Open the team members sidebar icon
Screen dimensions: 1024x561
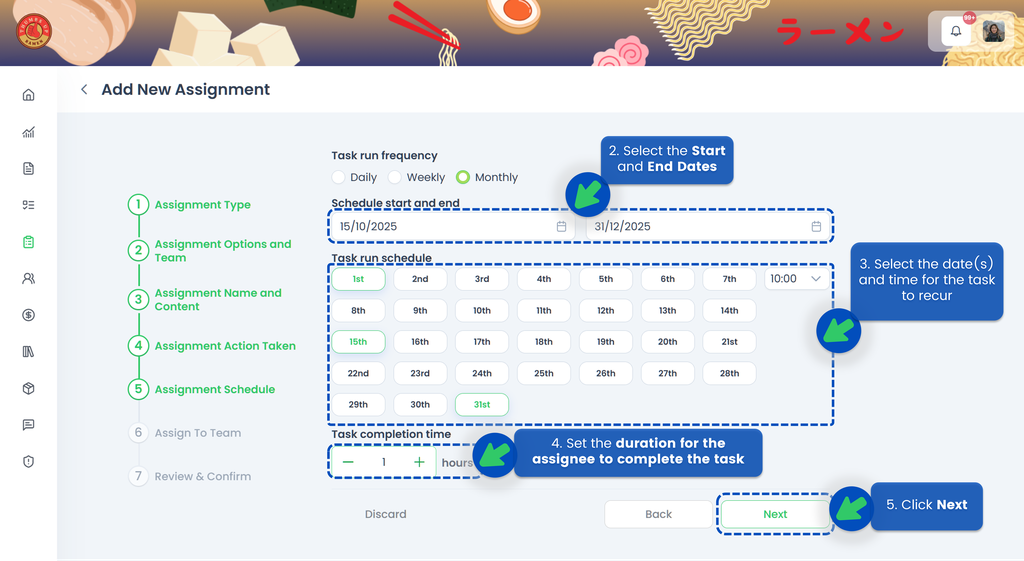point(28,279)
